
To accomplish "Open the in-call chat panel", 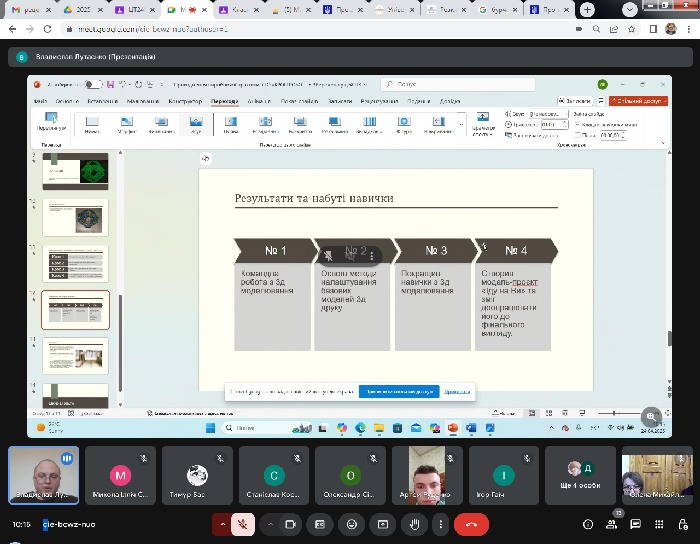I will (637, 524).
